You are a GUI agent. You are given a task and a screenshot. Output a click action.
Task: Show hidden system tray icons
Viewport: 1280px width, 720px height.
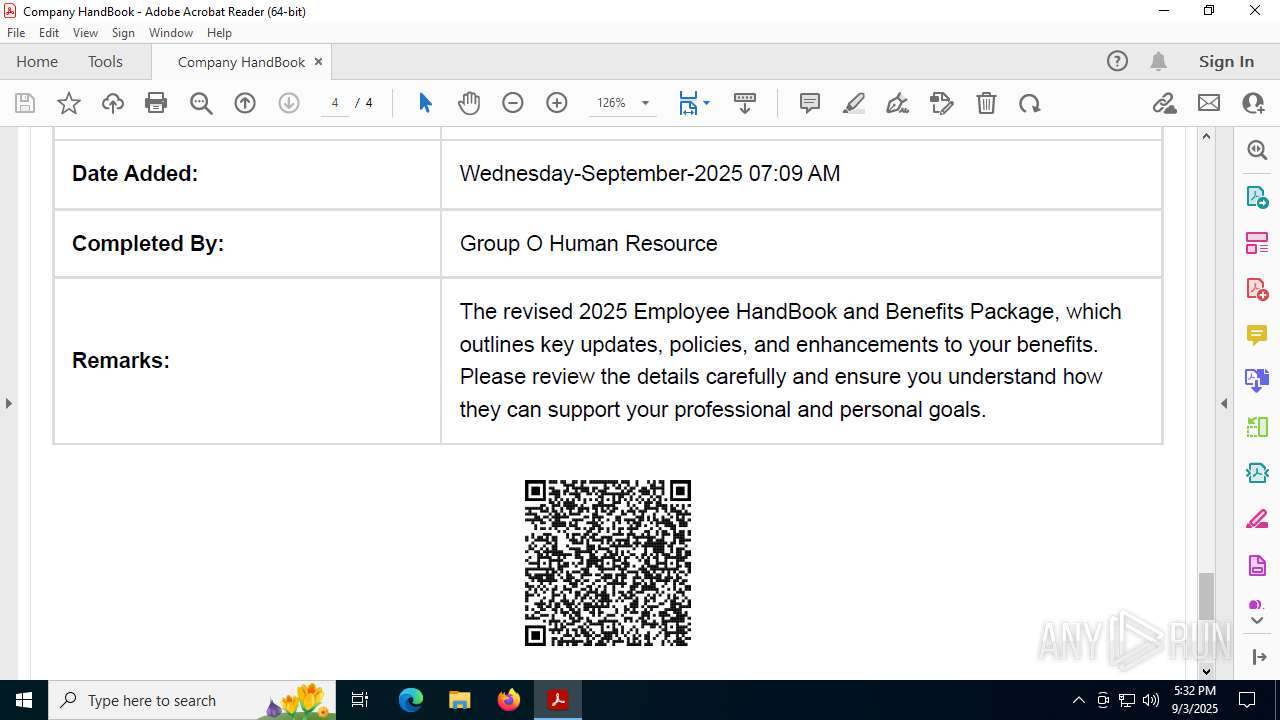[x=1078, y=700]
